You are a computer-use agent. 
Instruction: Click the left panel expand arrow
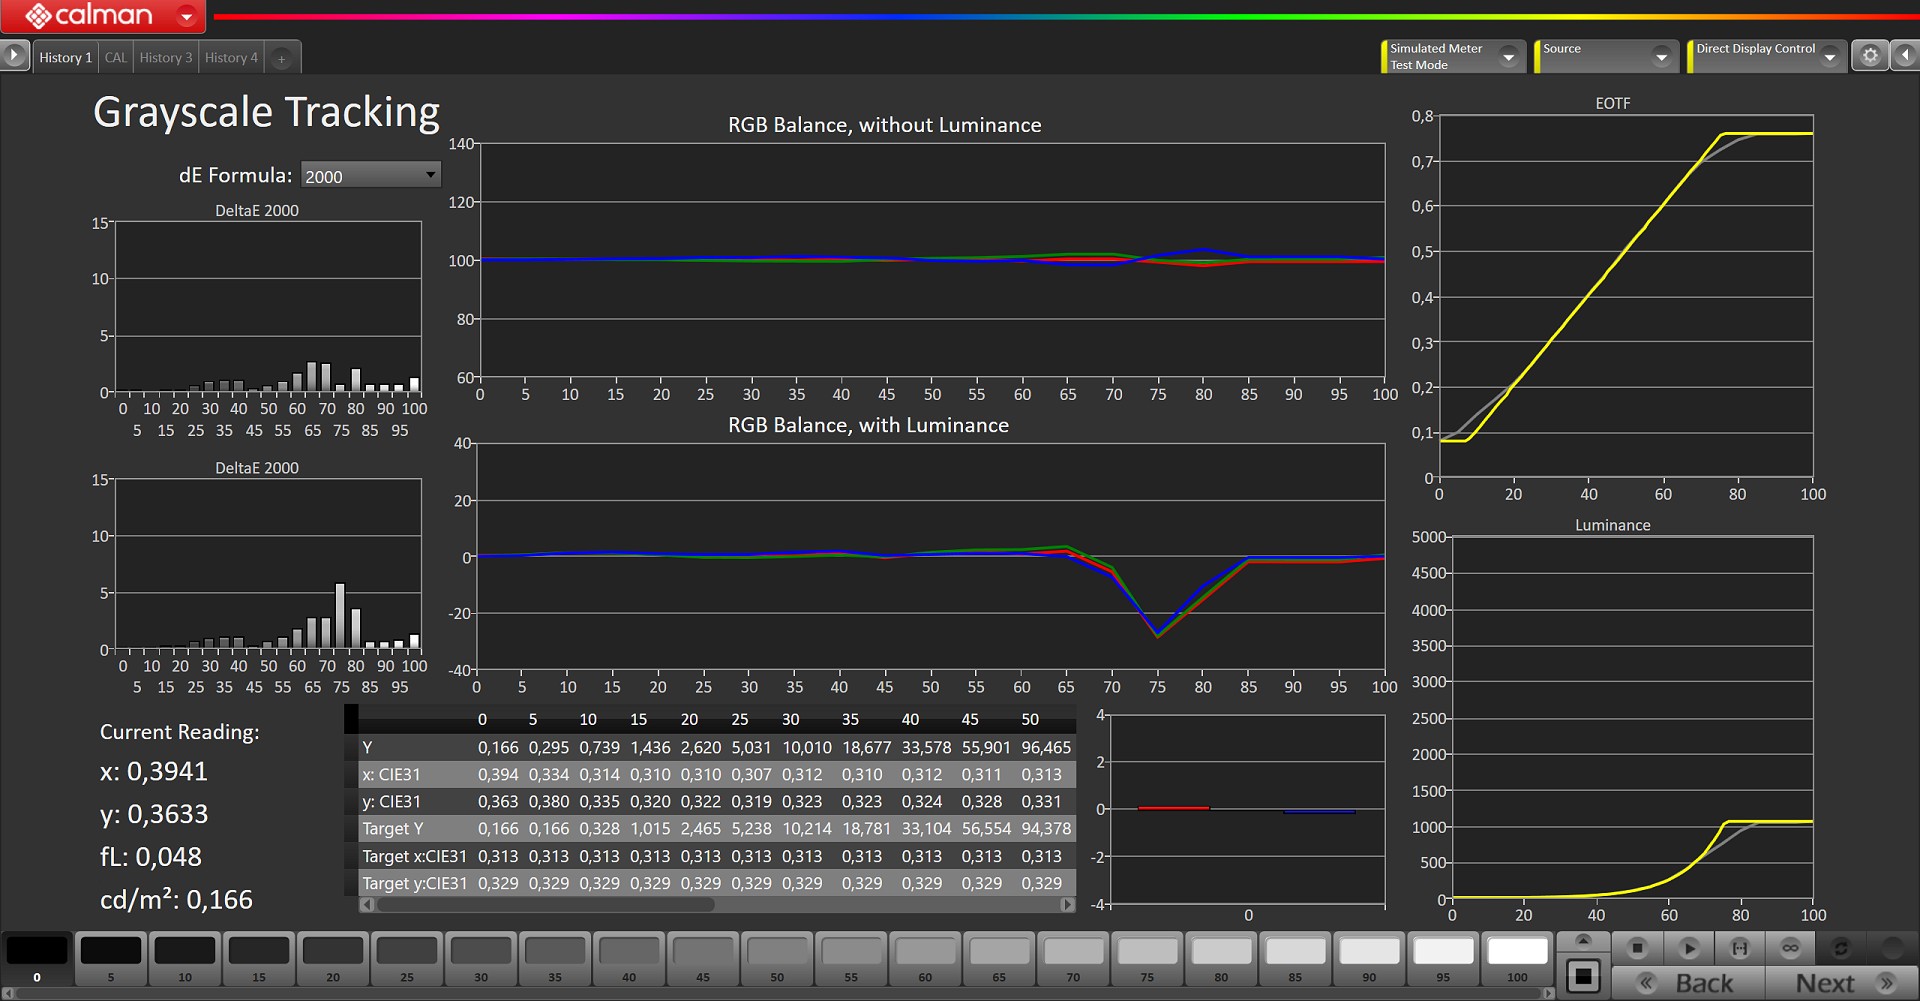pos(14,56)
